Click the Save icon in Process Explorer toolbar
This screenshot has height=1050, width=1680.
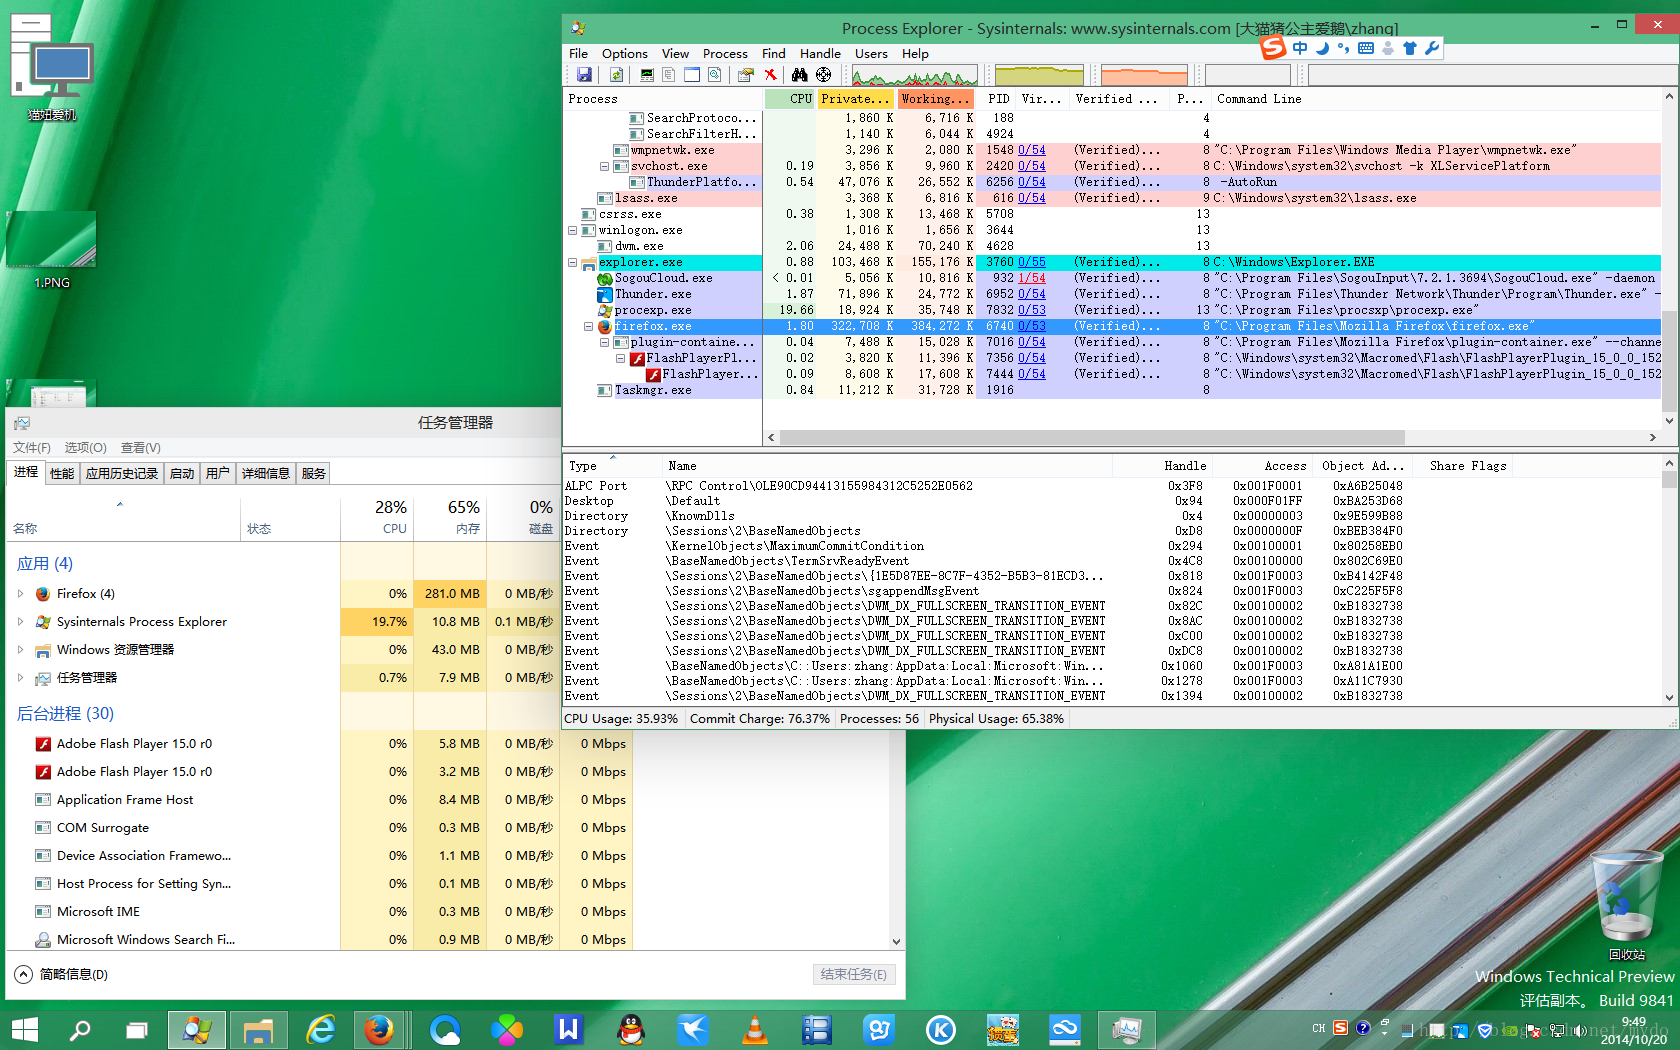pyautogui.click(x=584, y=75)
